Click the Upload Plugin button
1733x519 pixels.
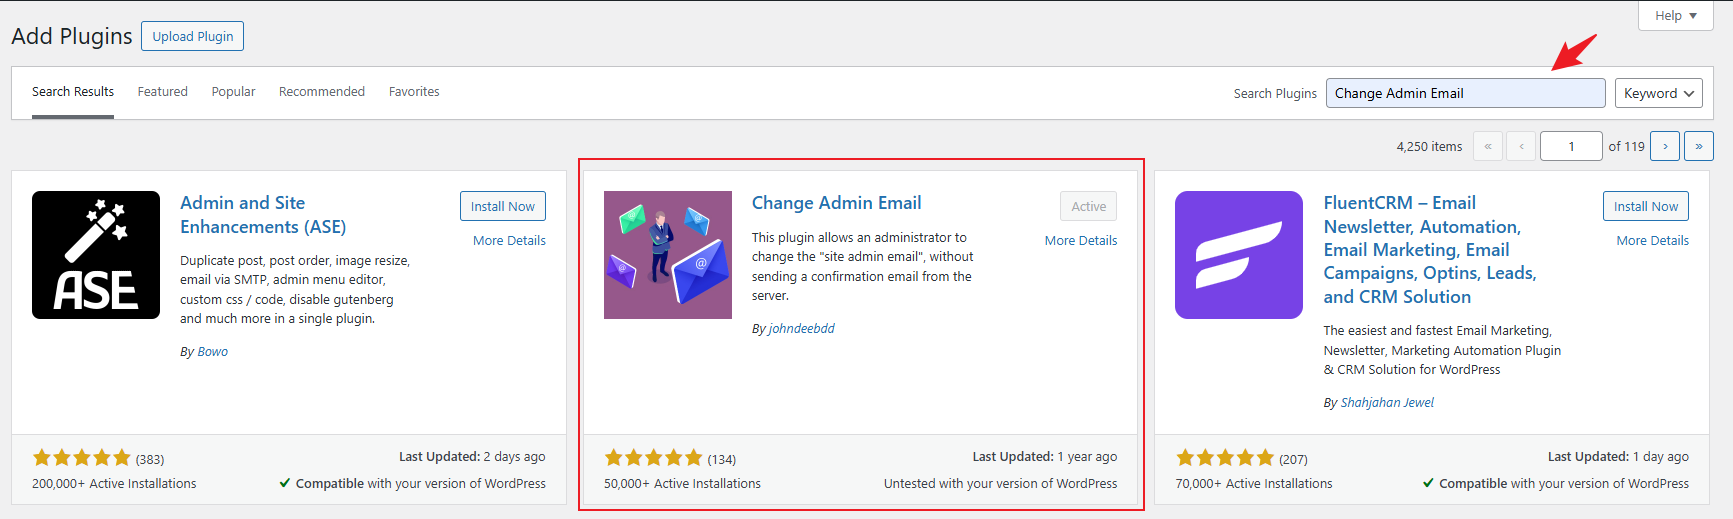(x=193, y=36)
